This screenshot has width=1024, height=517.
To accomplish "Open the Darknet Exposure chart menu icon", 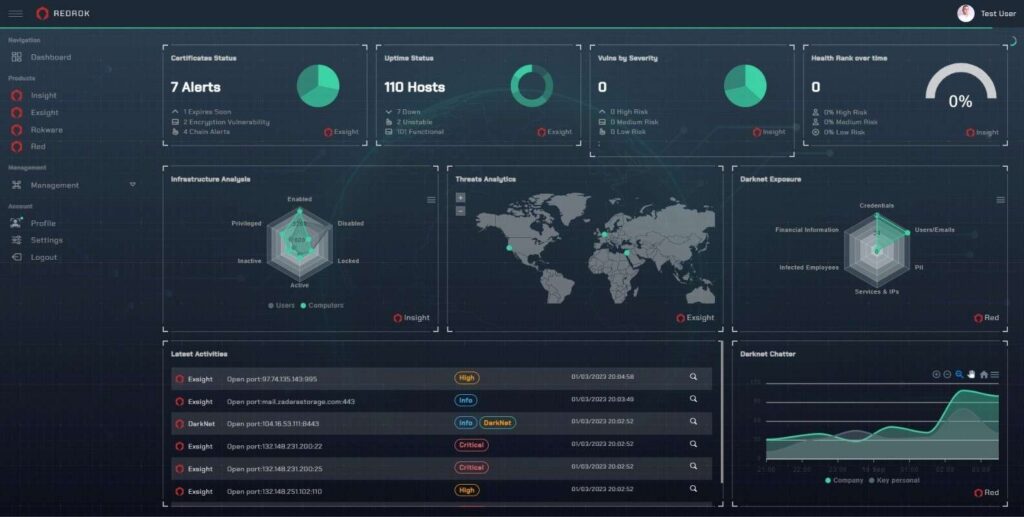I will click(x=1000, y=200).
